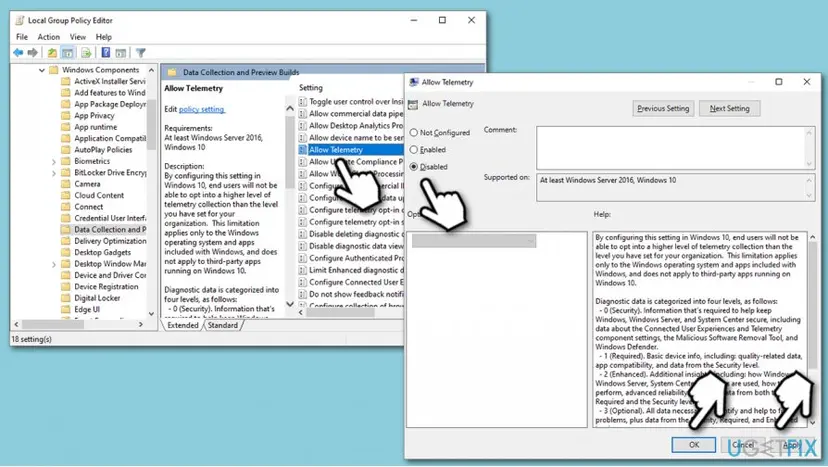The width and height of the screenshot is (828, 467).
Task: Switch to the Standard tab
Action: (223, 325)
